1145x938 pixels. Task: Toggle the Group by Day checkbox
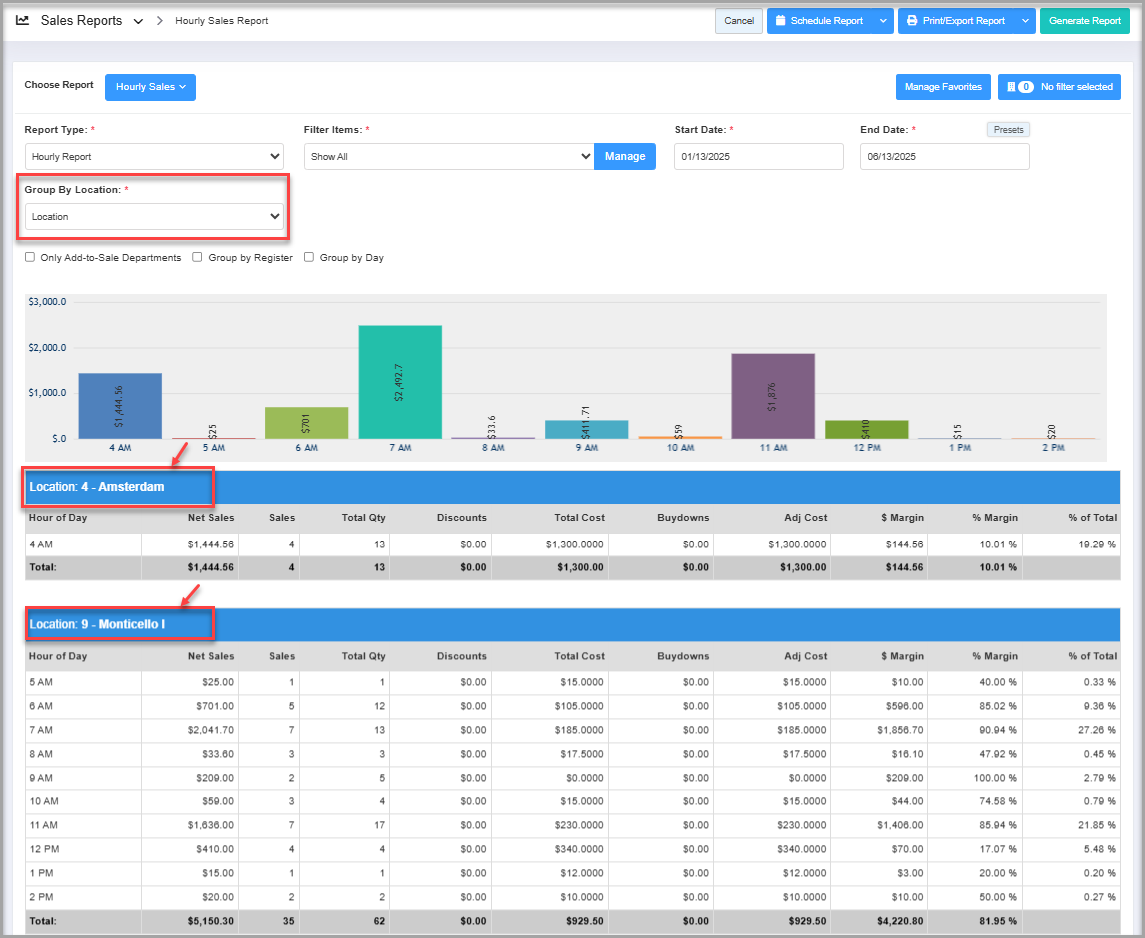[x=309, y=257]
